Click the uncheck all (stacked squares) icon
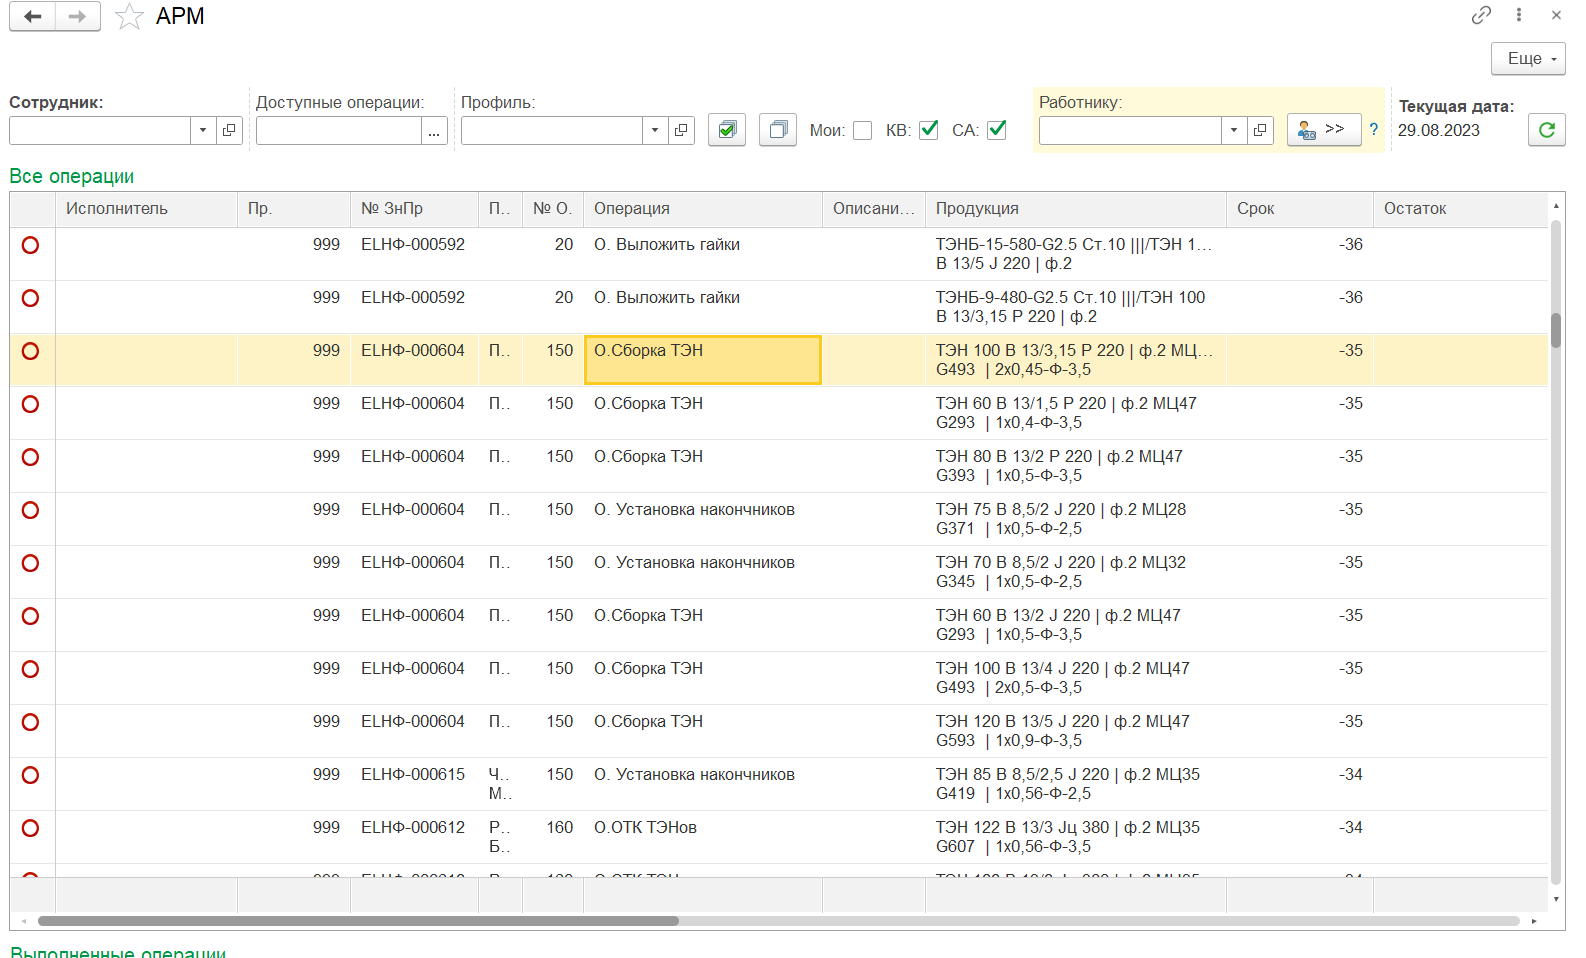The image size is (1586, 958). (x=777, y=130)
